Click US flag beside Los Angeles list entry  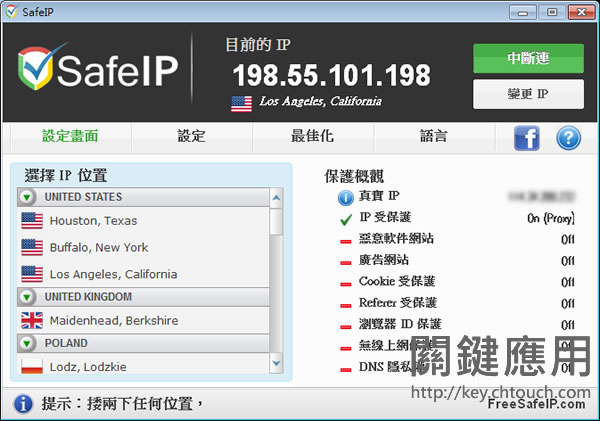click(x=32, y=274)
